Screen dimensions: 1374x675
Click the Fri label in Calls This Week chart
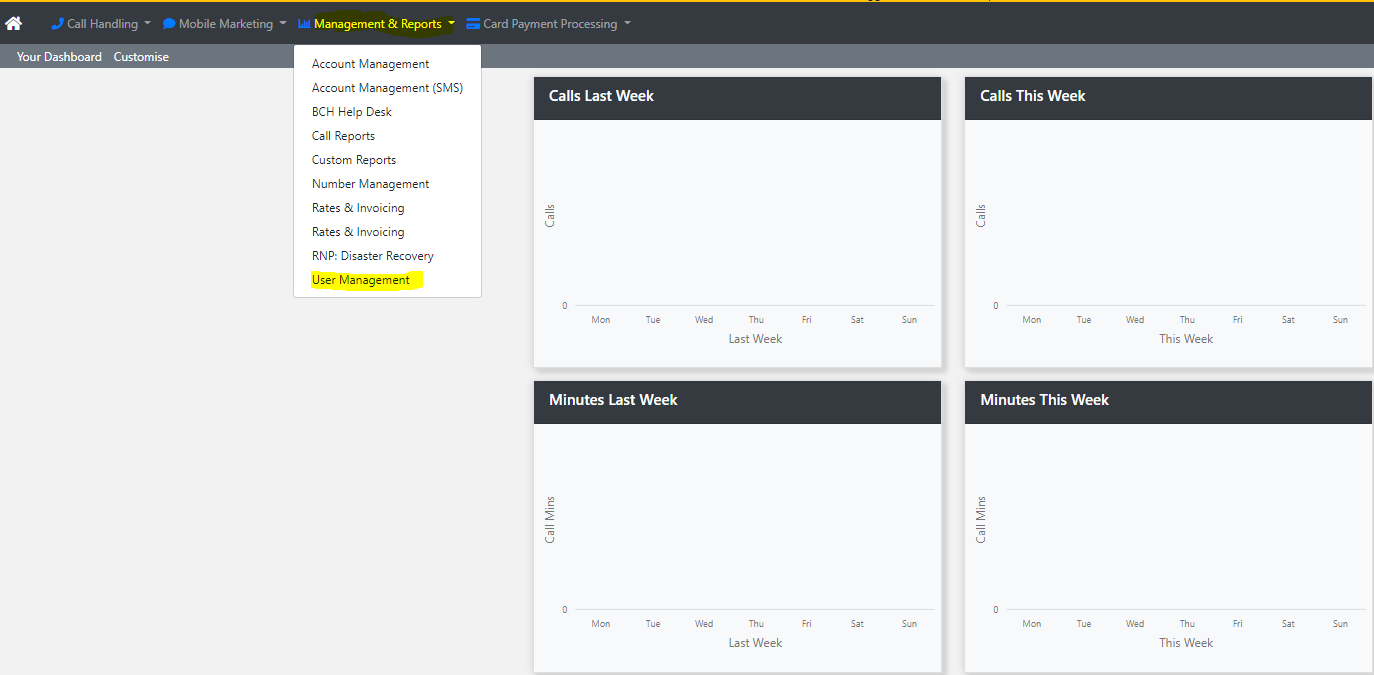(x=1237, y=320)
